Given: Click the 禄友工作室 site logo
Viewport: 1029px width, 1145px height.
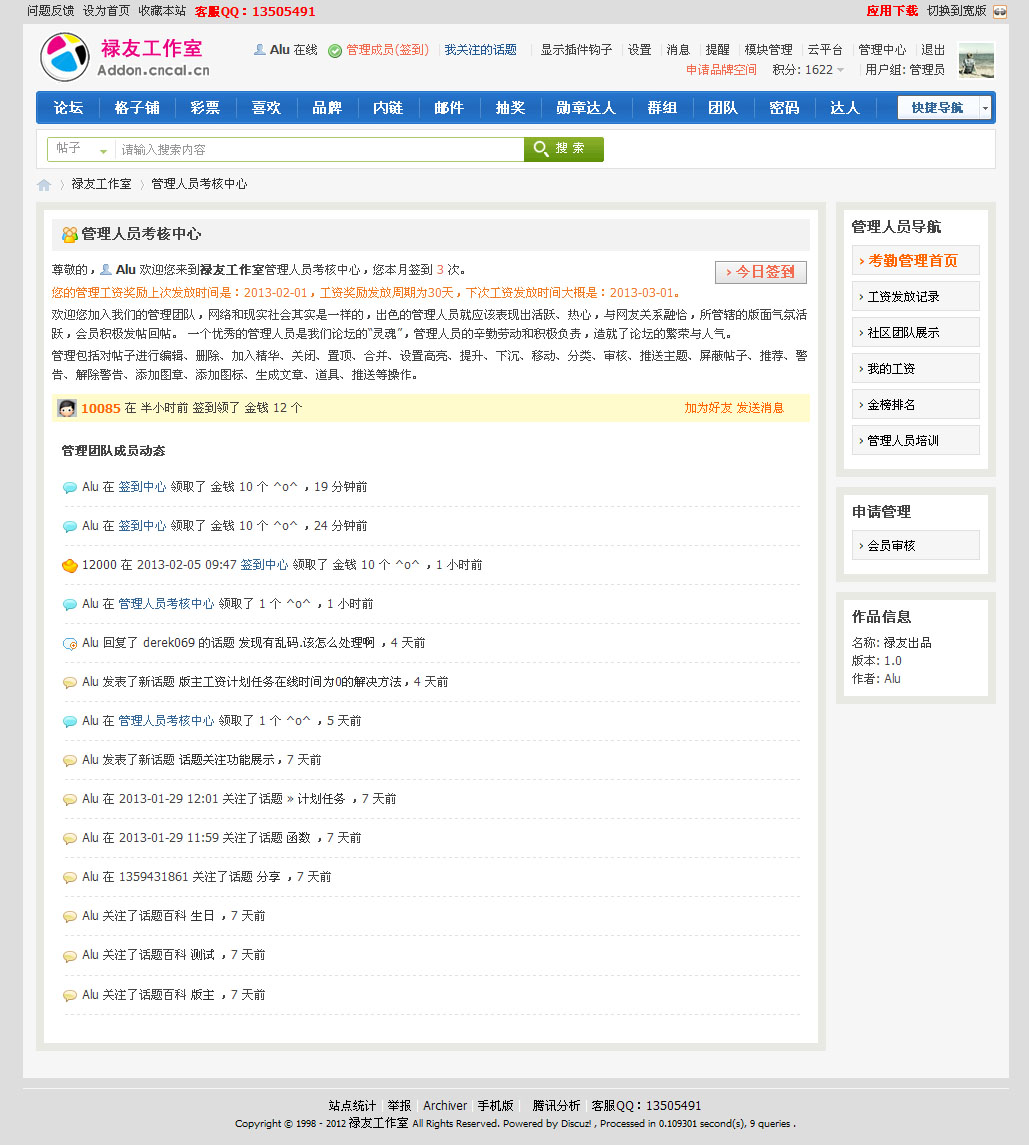Looking at the screenshot, I should [x=125, y=56].
